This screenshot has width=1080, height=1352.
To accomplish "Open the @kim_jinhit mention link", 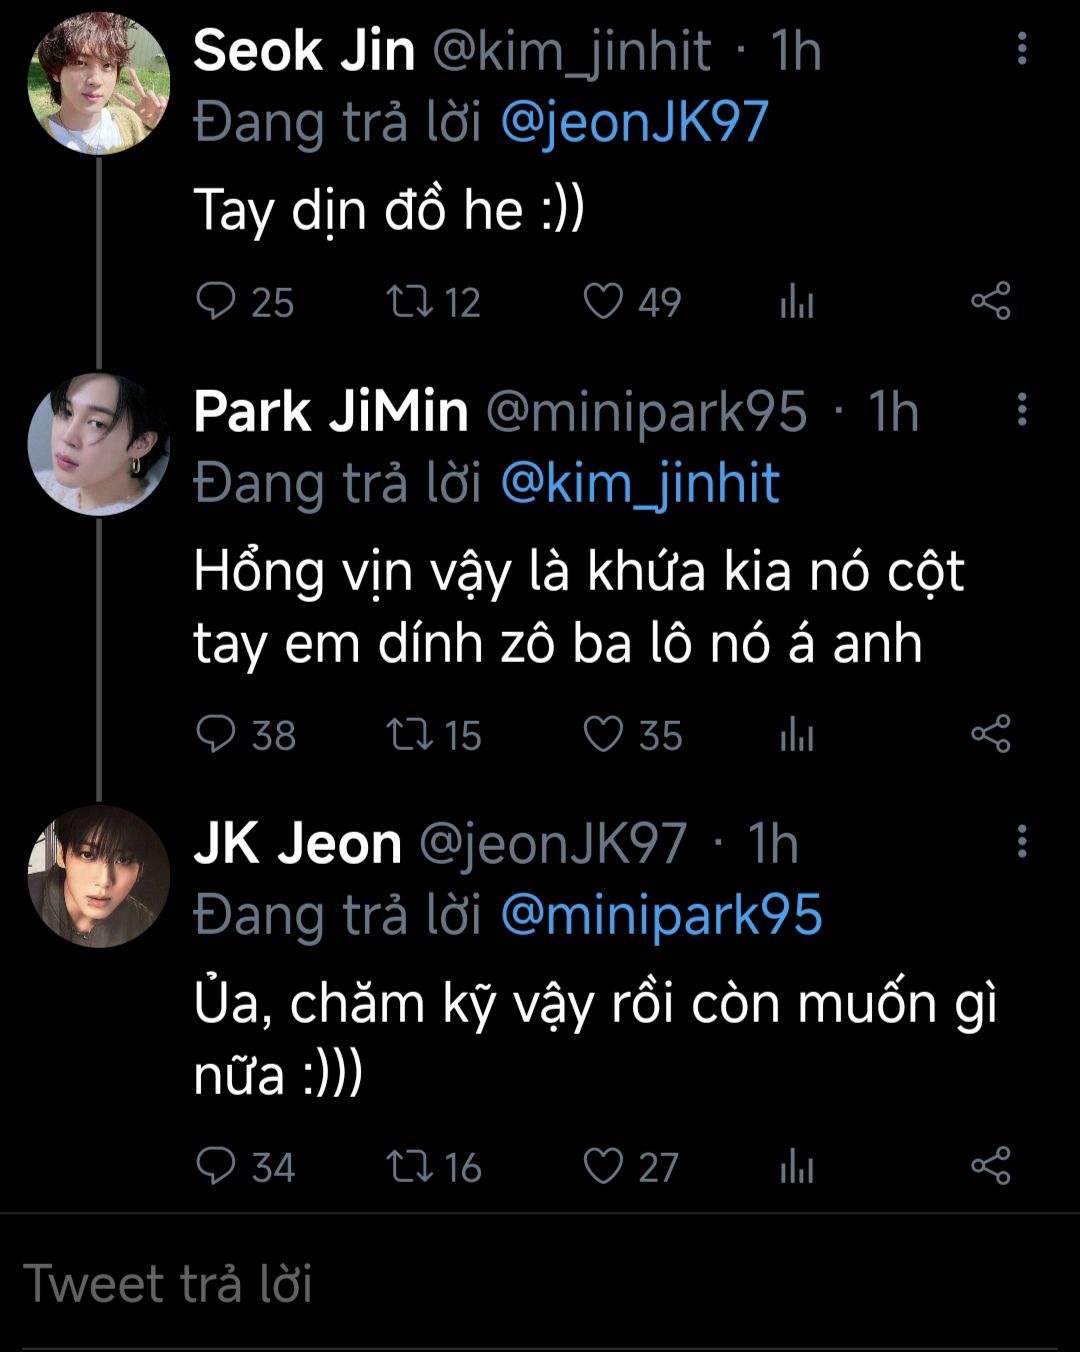I will (639, 484).
